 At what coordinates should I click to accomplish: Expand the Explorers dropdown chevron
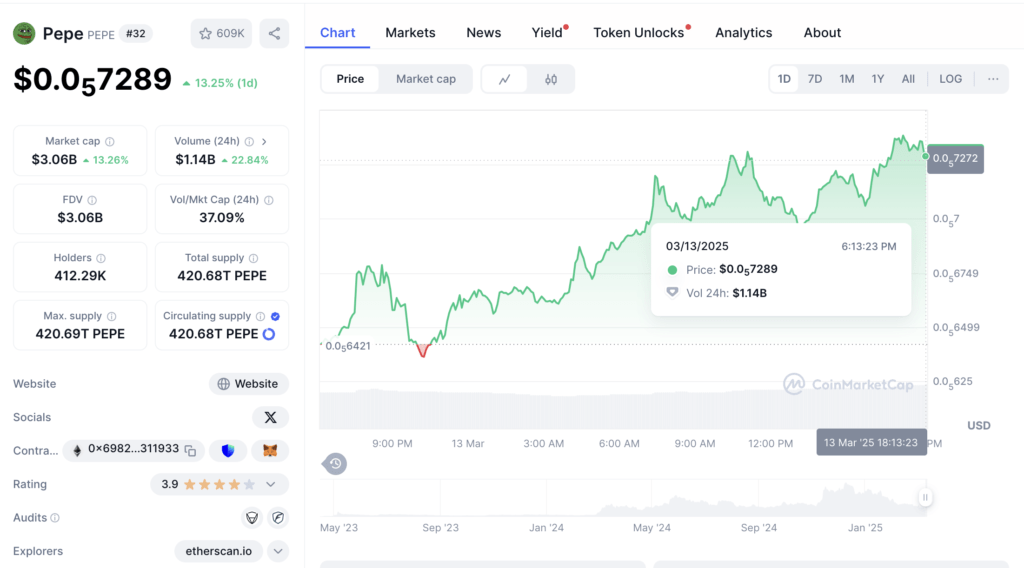[278, 552]
